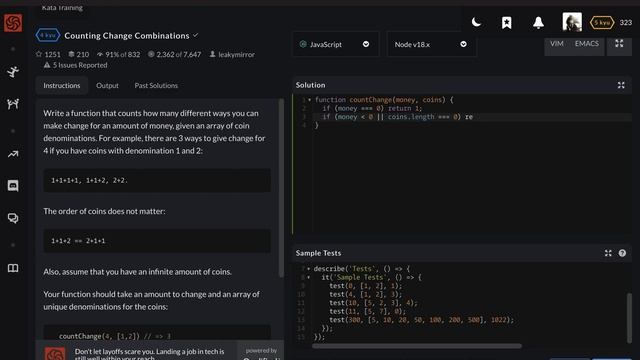Open notifications bell

(x=538, y=22)
